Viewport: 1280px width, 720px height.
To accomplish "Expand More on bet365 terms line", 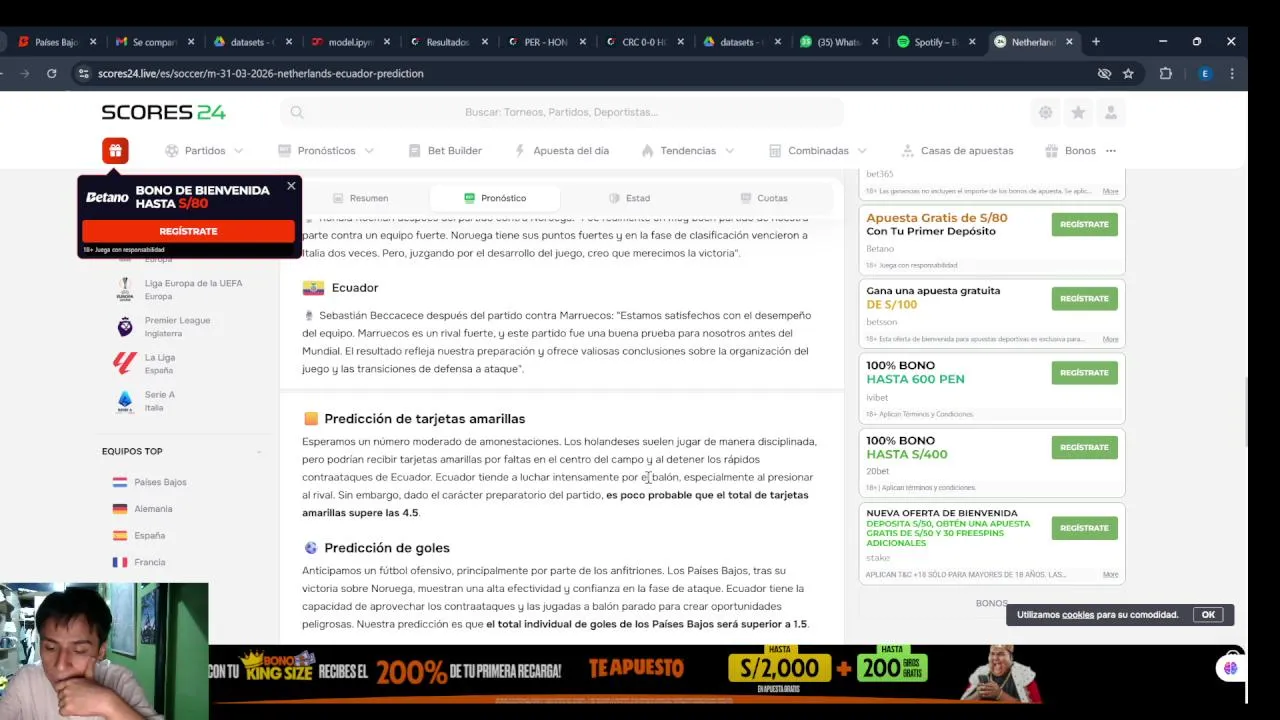I will [x=1110, y=191].
